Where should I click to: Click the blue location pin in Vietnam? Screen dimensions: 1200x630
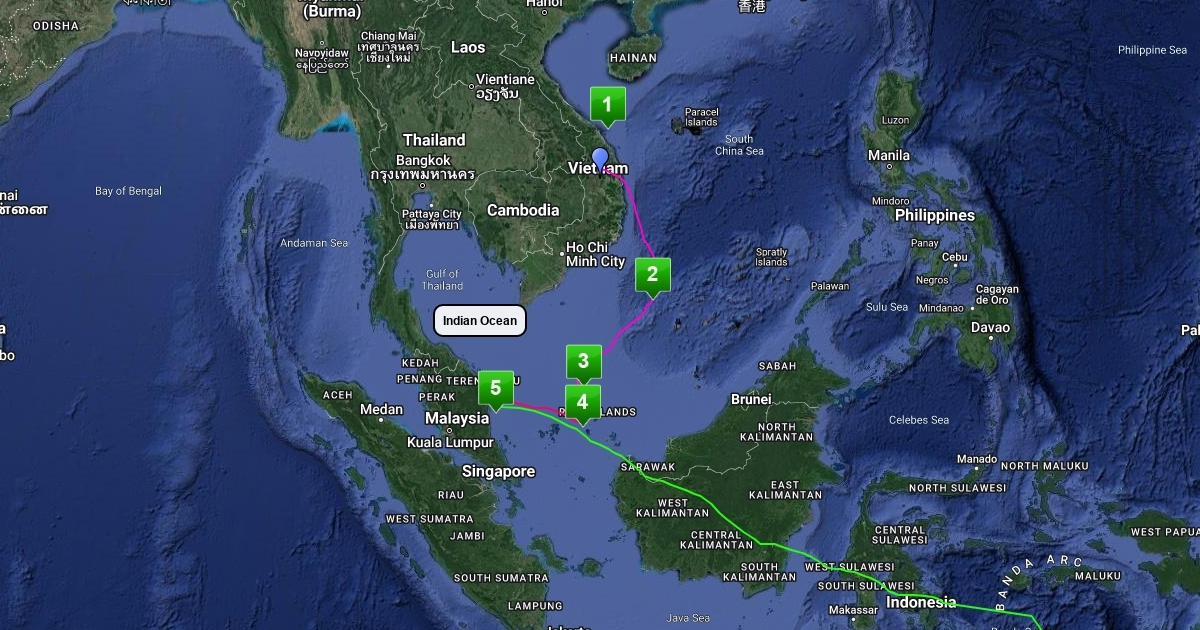coord(600,160)
